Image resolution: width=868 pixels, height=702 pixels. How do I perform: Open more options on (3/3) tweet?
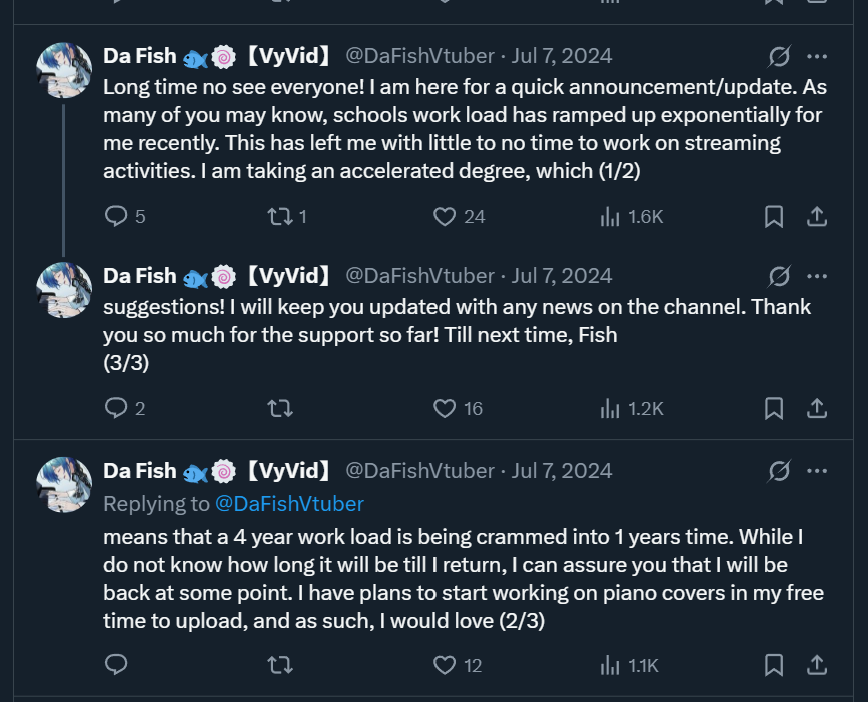(817, 276)
